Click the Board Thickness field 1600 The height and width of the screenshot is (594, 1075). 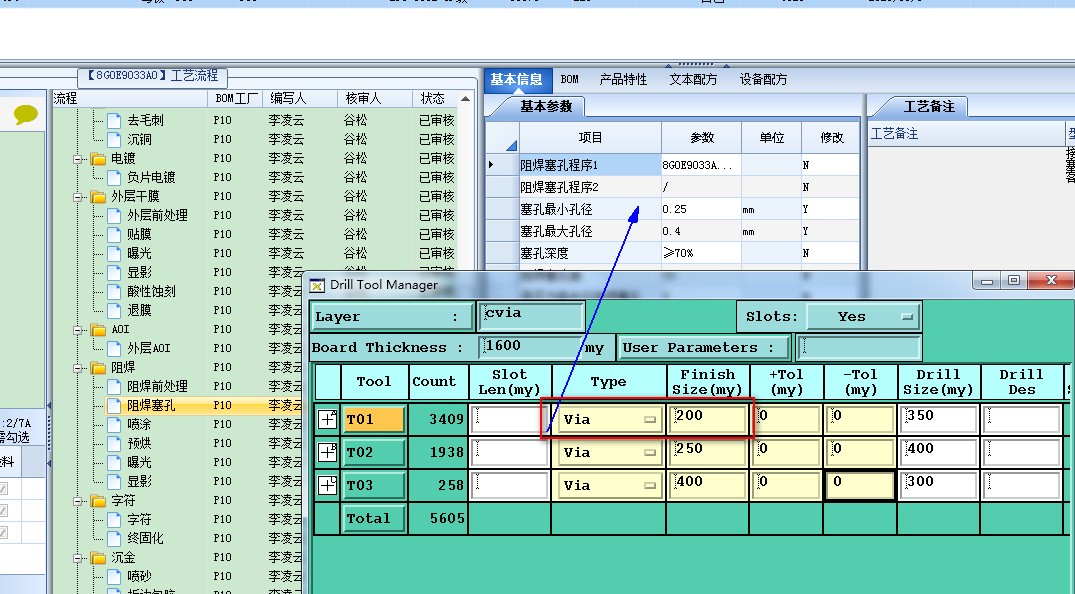[529, 347]
